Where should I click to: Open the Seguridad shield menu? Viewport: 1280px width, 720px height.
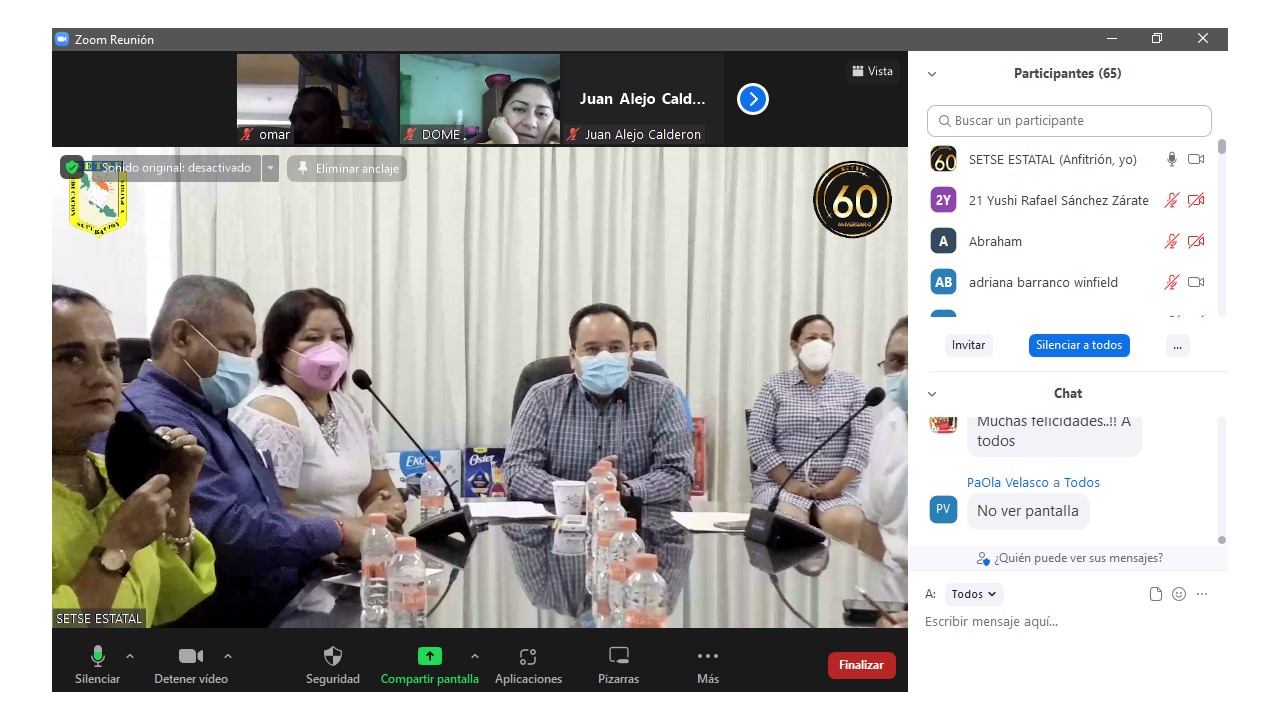coord(333,665)
